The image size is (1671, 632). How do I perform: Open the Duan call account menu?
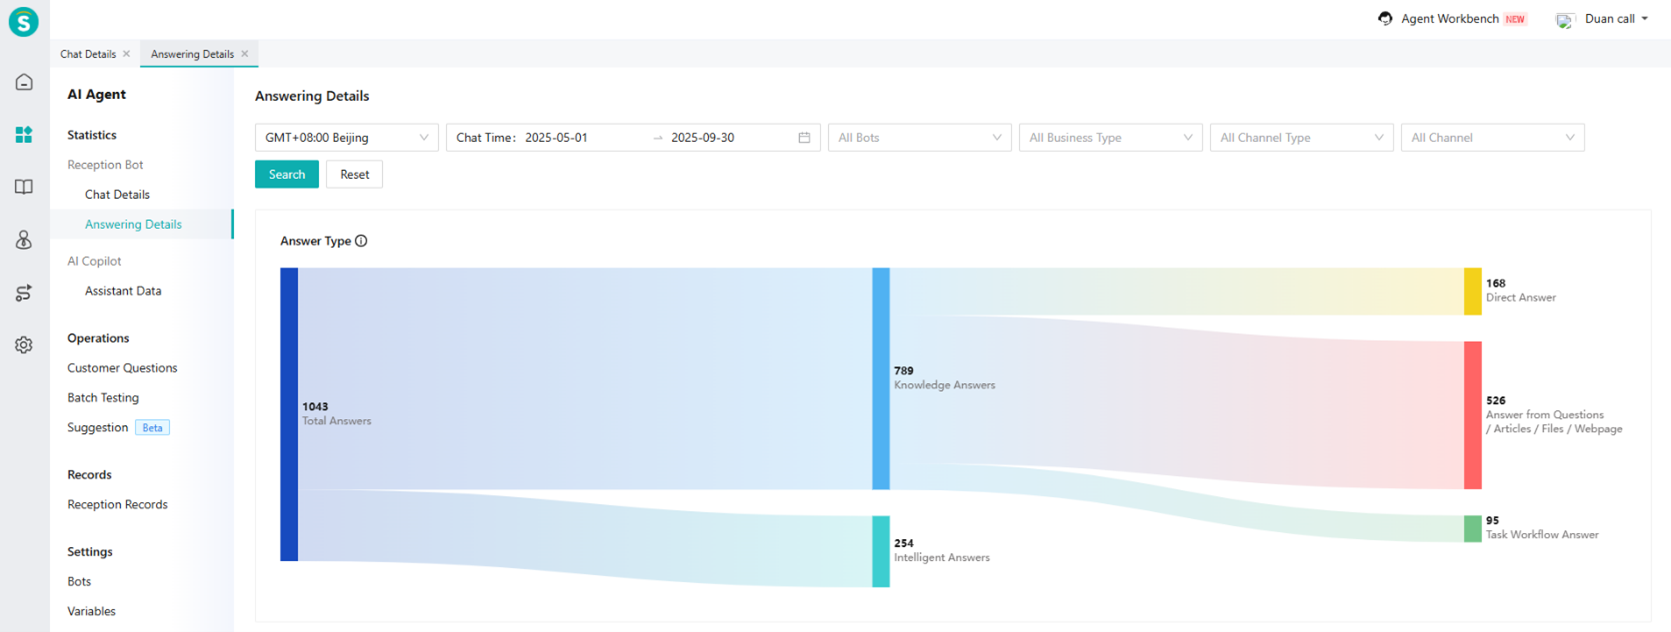pyautogui.click(x=1608, y=19)
